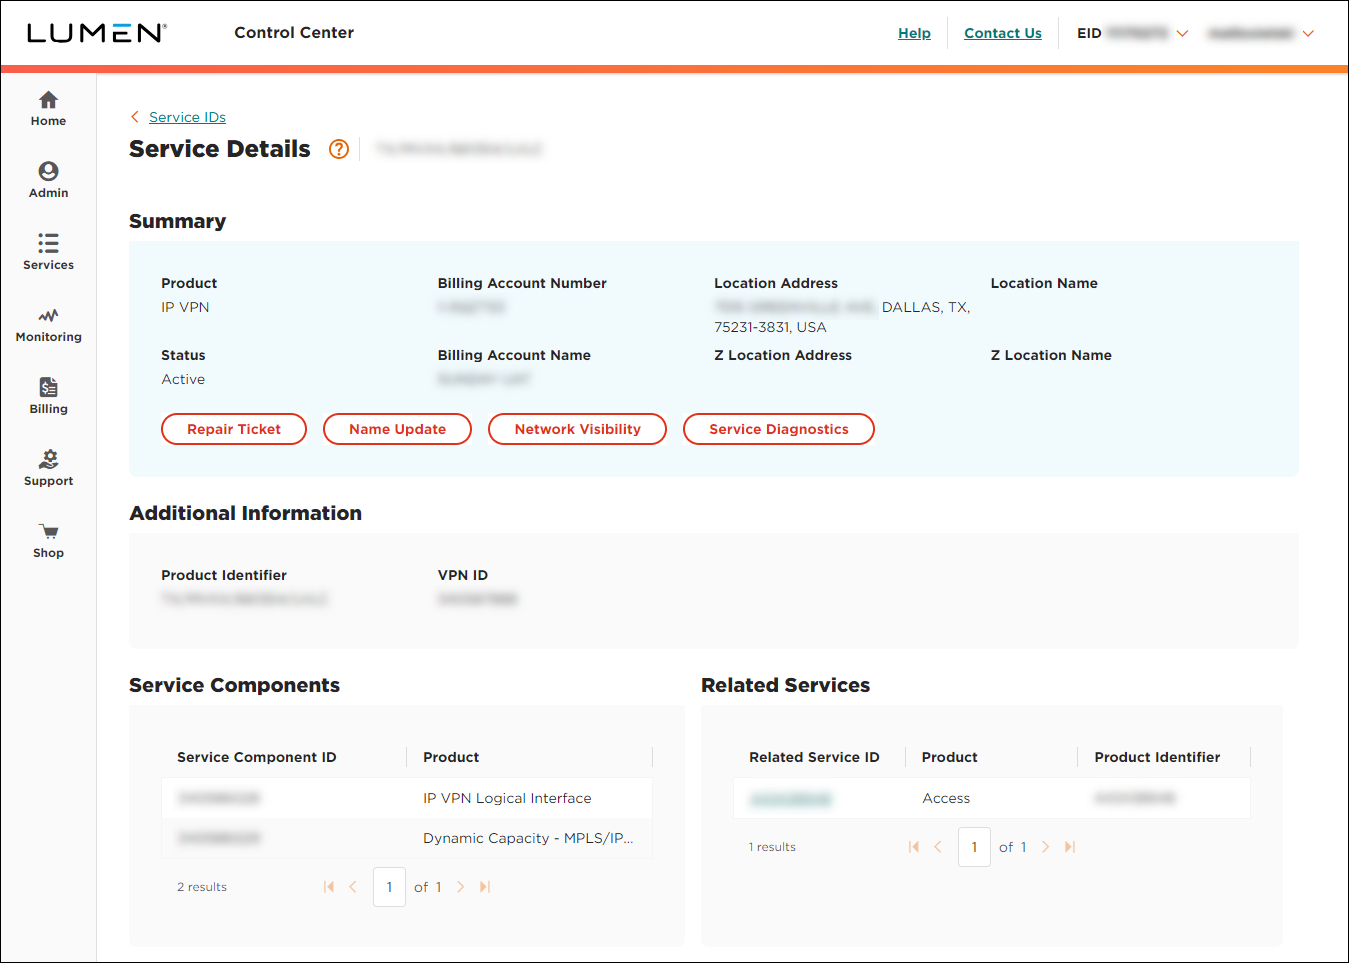The height and width of the screenshot is (963, 1349).
Task: Open Network Visibility options
Action: pyautogui.click(x=577, y=428)
